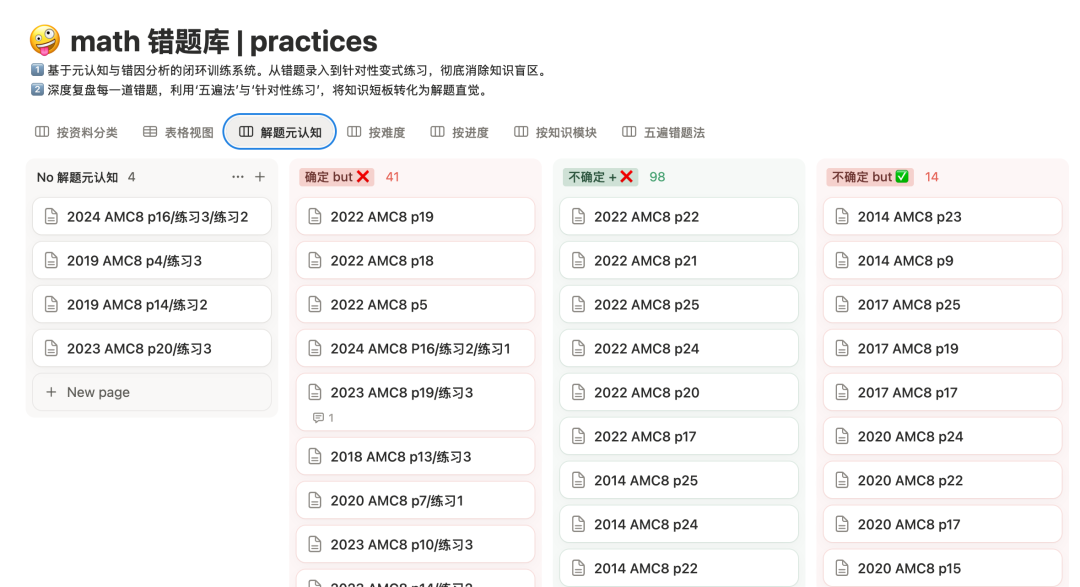Image resolution: width=1080 pixels, height=587 pixels.
Task: Open the three-dot menu on No 解题元认知 column
Action: [238, 177]
